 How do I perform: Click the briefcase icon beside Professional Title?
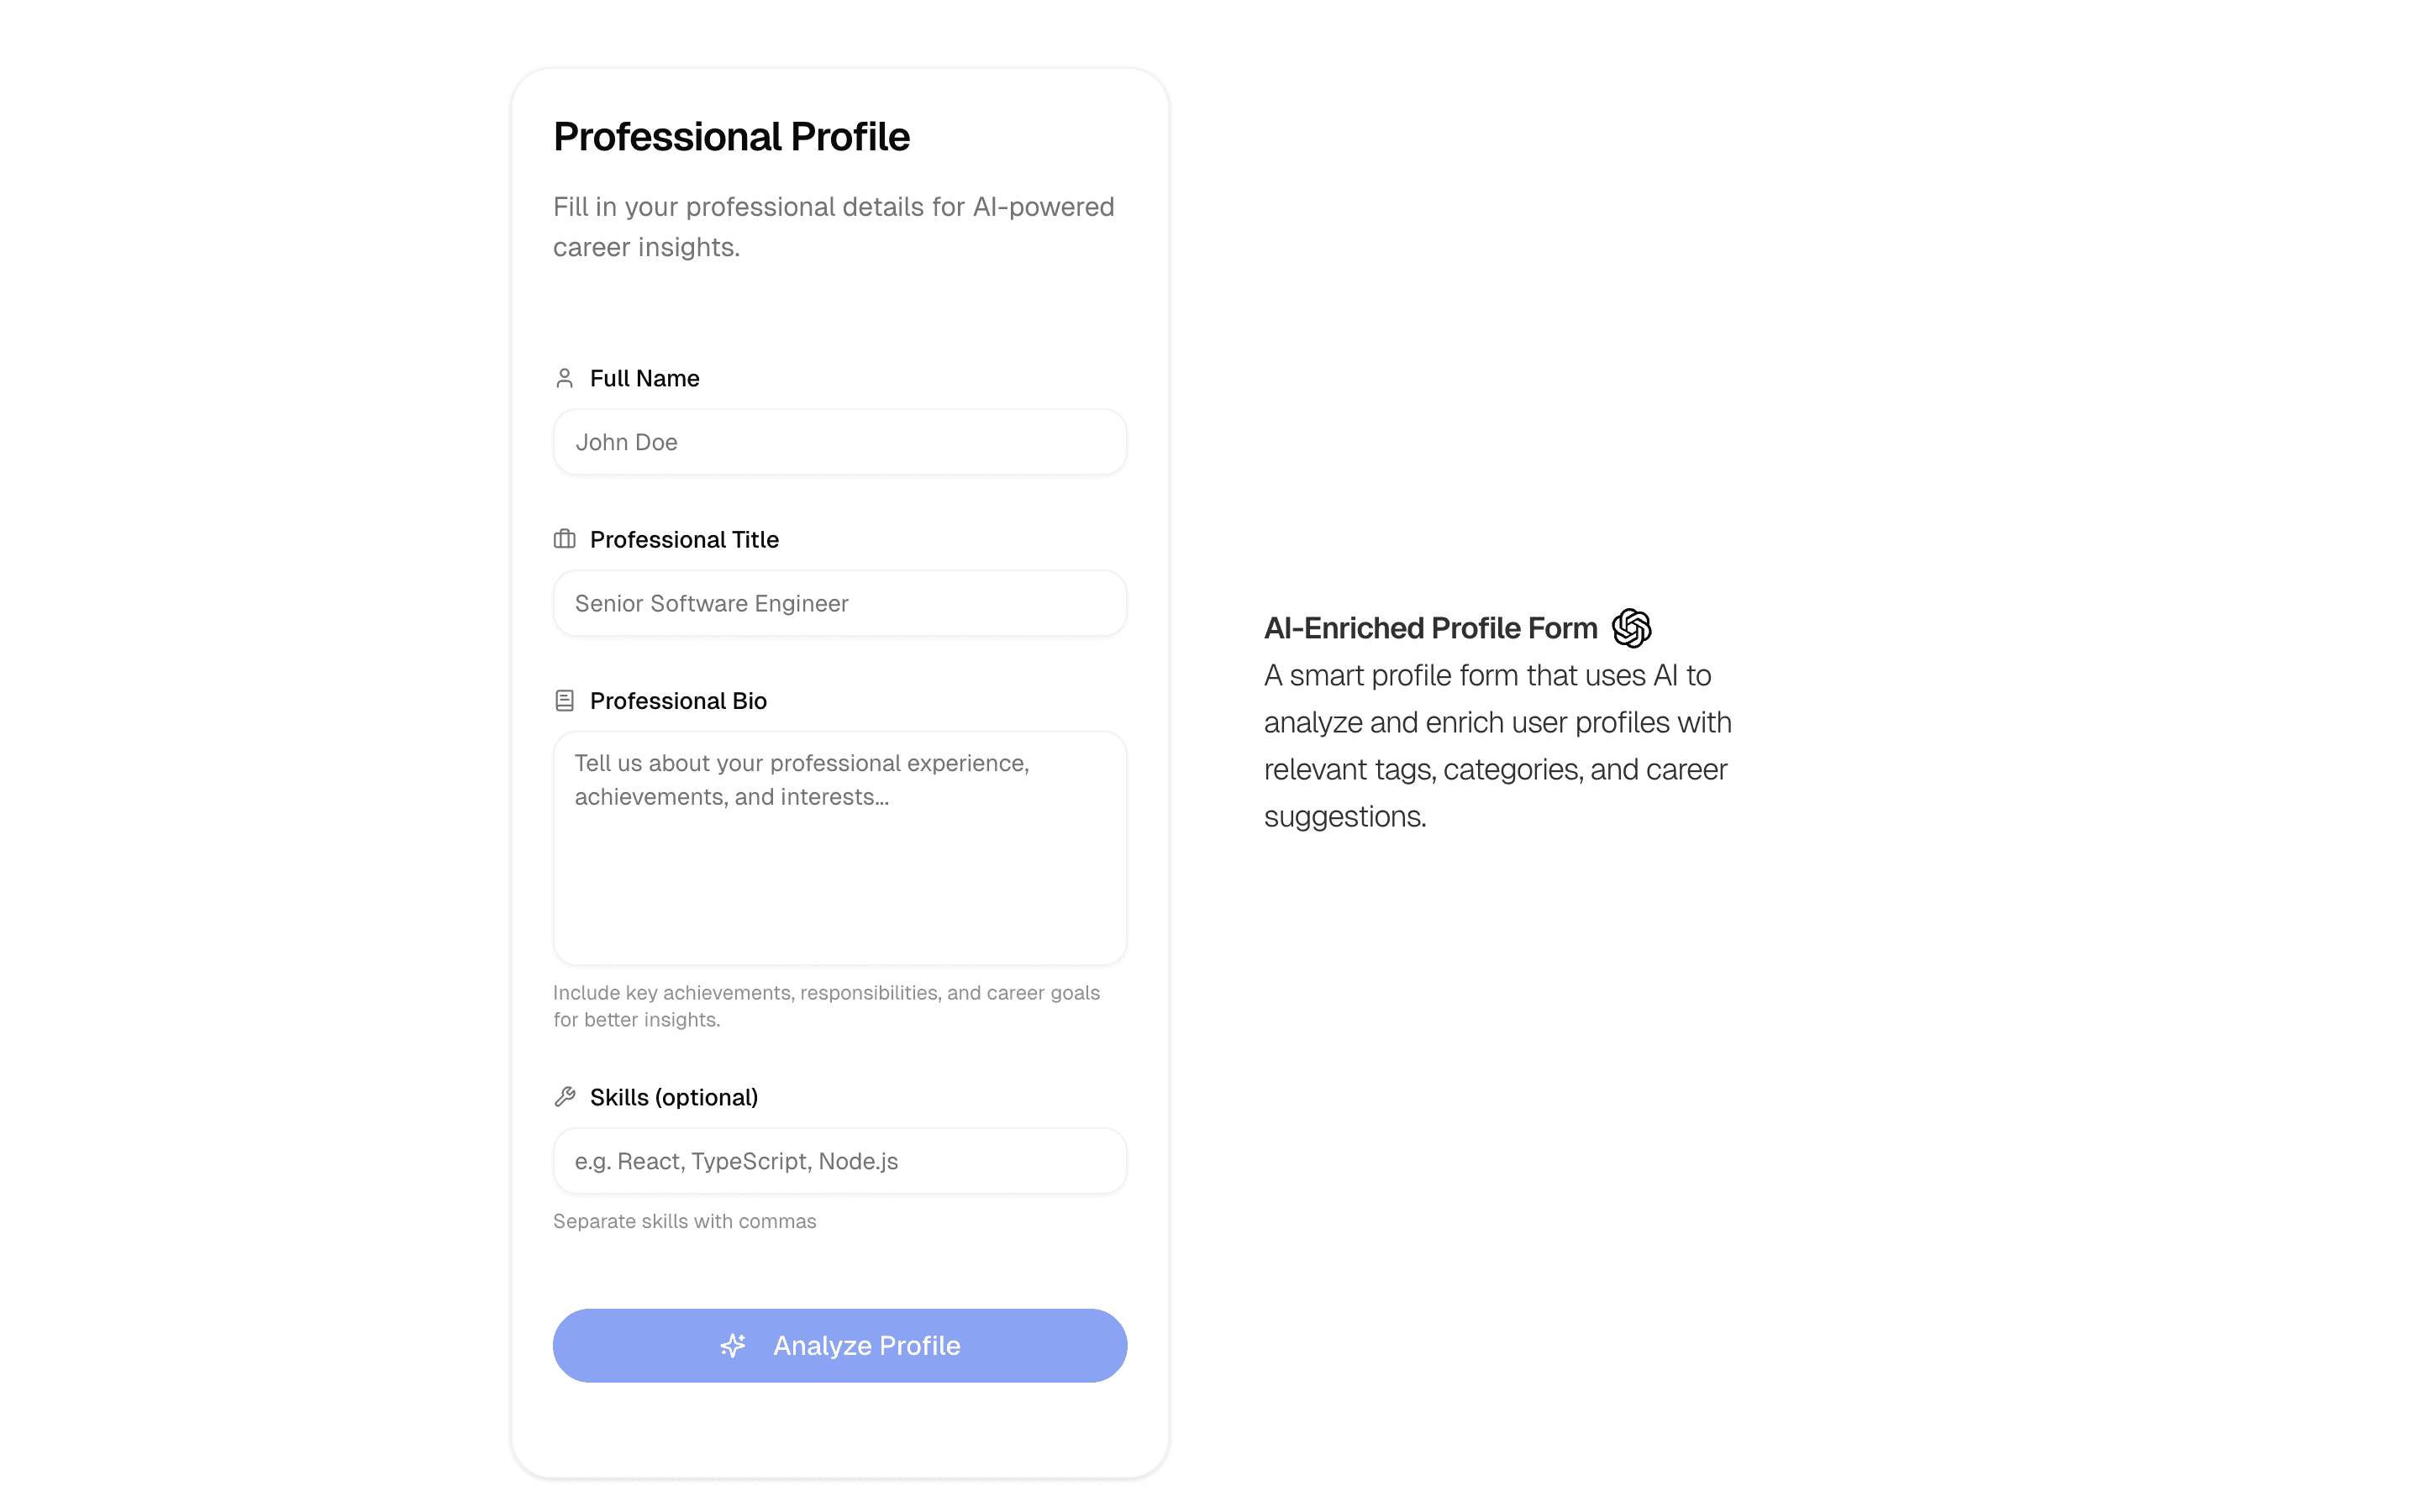coord(564,539)
